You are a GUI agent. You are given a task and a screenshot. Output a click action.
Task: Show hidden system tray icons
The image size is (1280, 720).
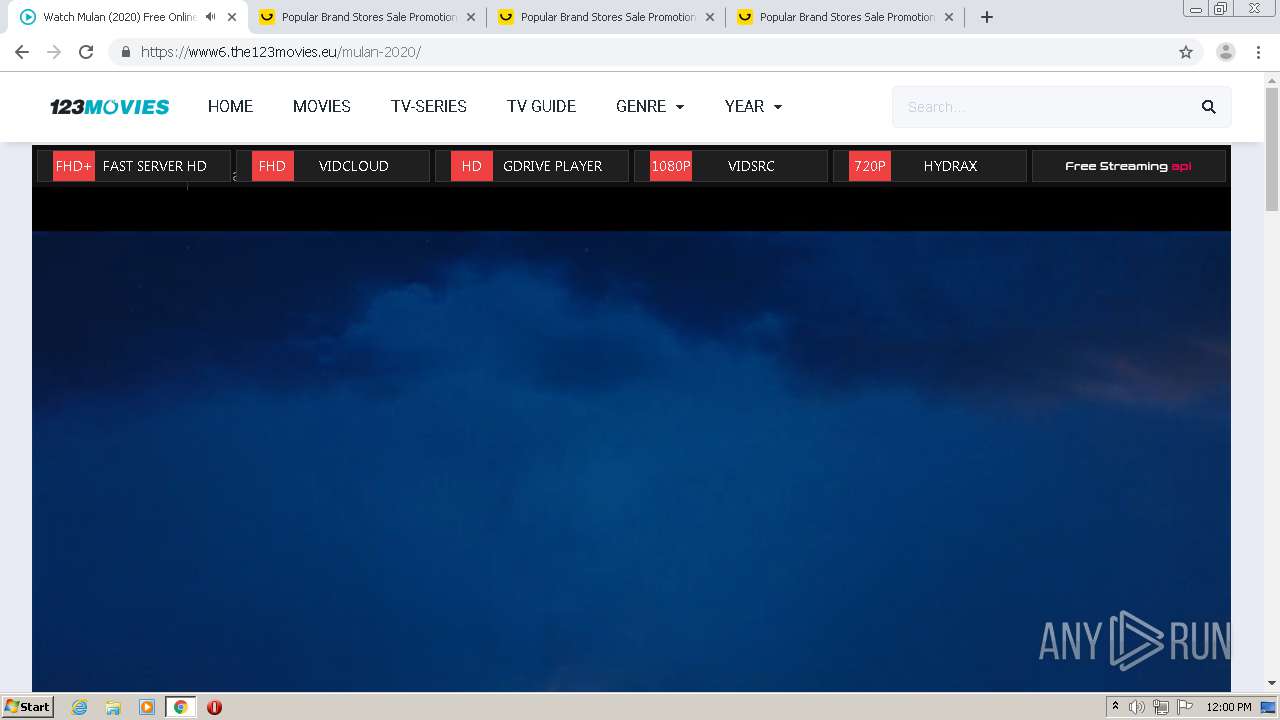point(1115,707)
